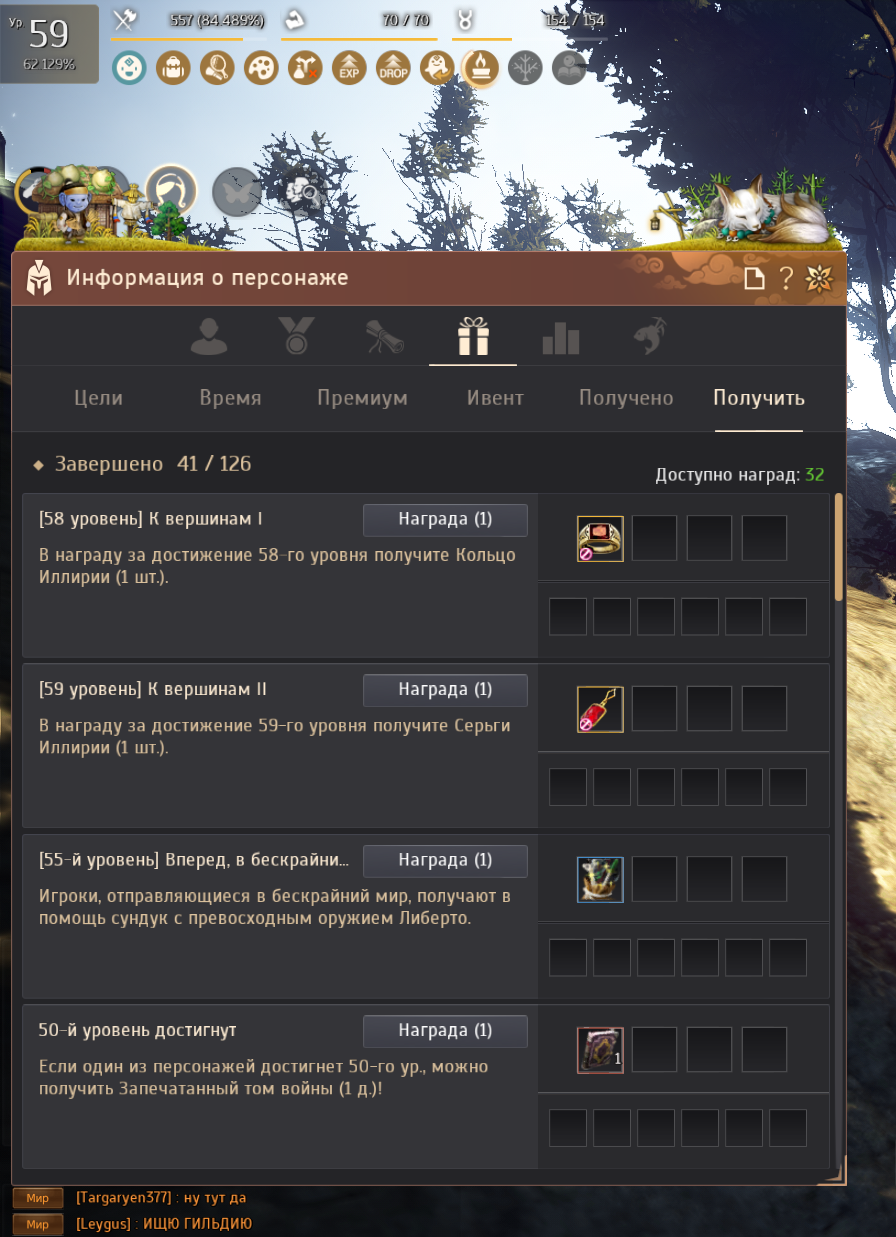Switch to the Цели tab

[x=98, y=398]
